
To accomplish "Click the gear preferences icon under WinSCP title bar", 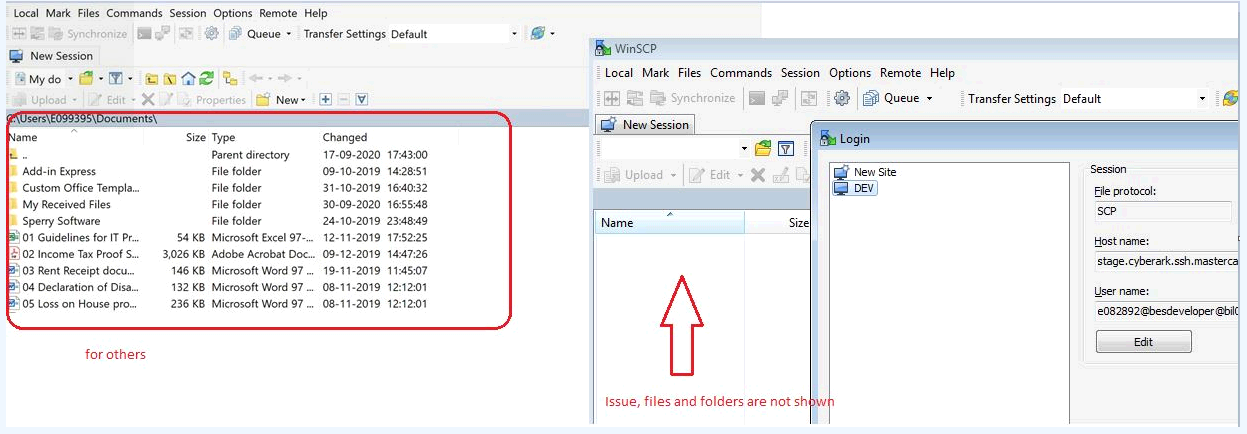I will pos(842,98).
